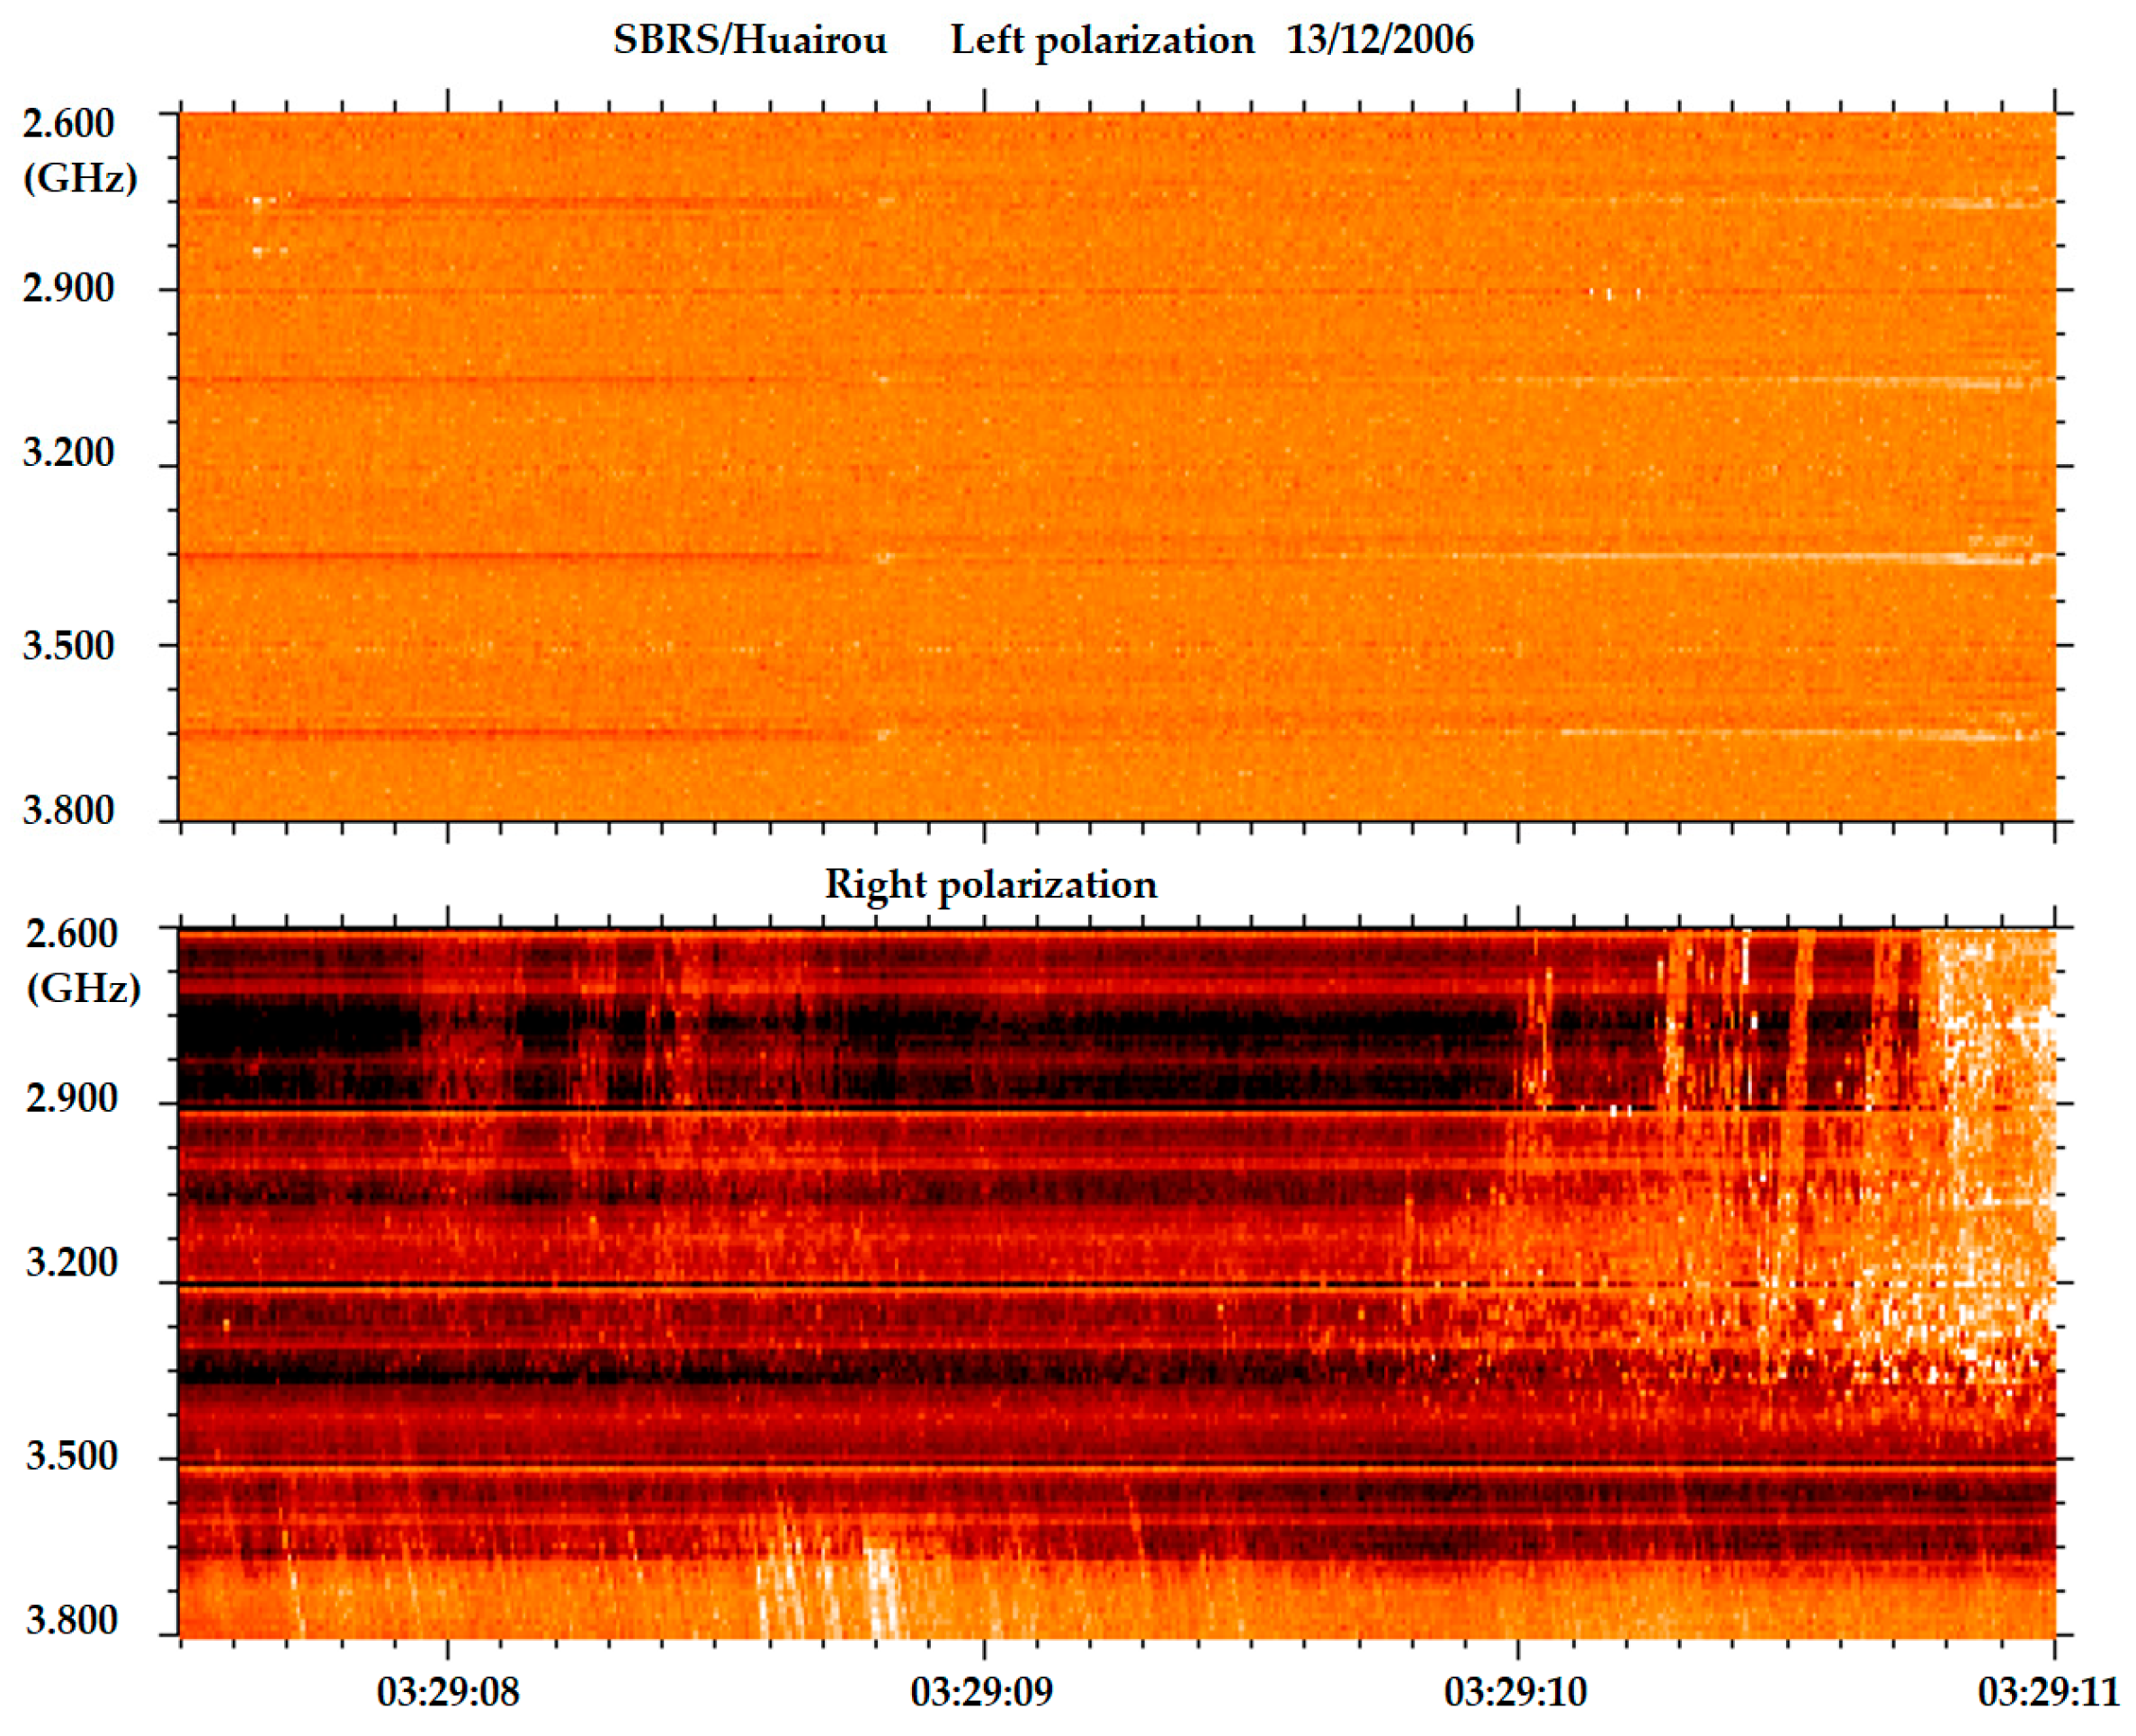Click the 03:29:10 time axis label

coord(1515,1693)
